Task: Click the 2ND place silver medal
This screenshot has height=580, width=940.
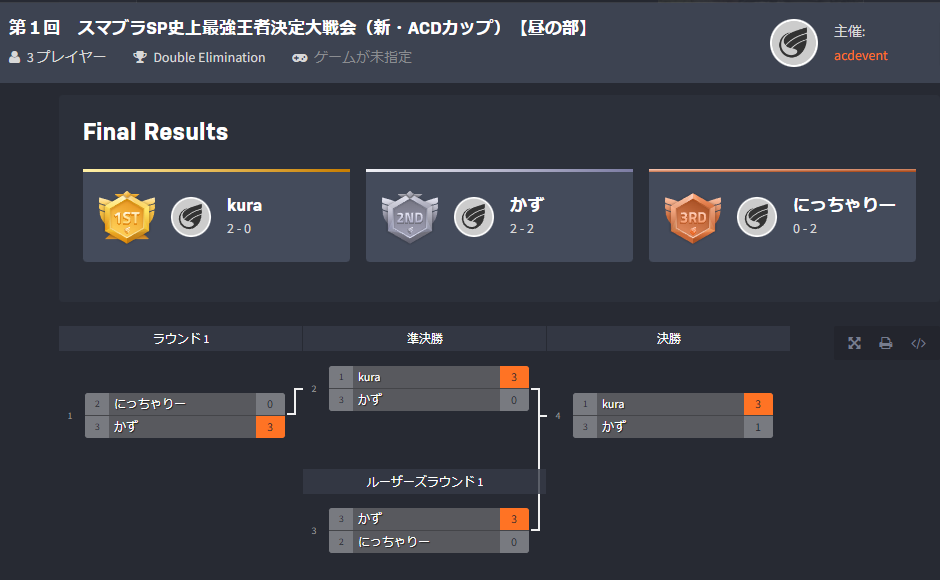Action: click(x=411, y=215)
